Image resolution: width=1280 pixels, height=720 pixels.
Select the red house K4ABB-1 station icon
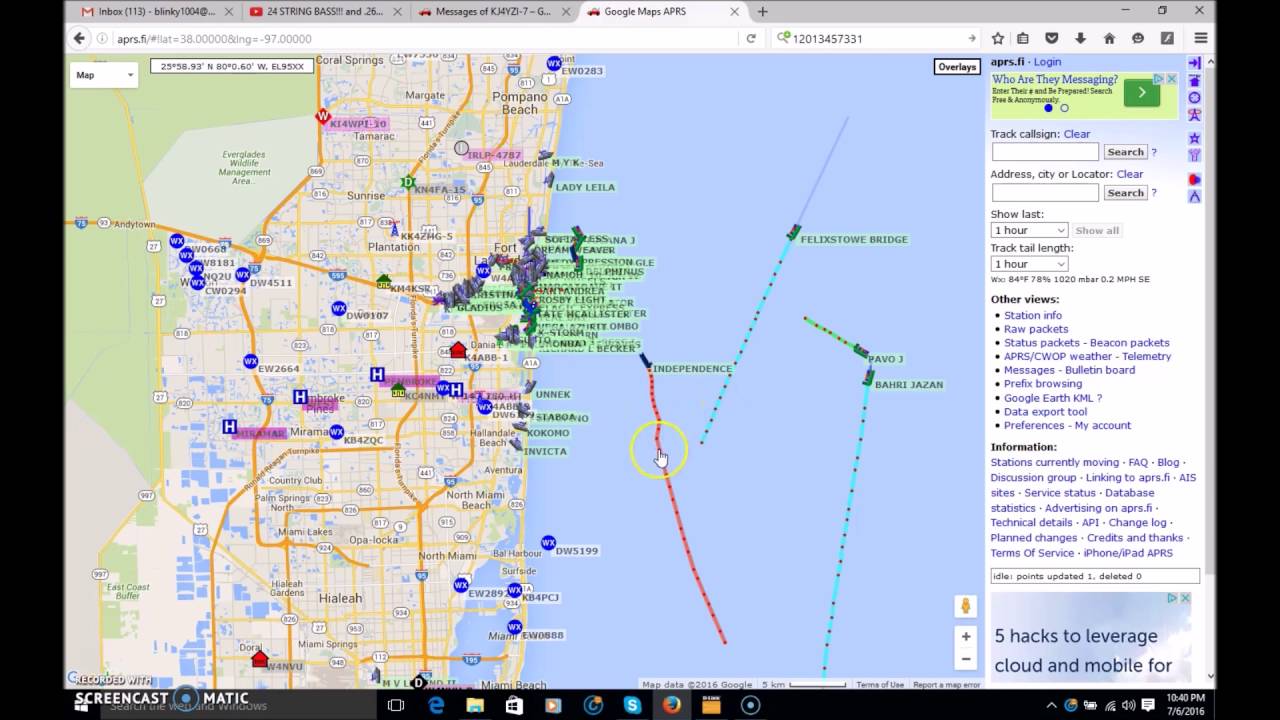(x=458, y=350)
